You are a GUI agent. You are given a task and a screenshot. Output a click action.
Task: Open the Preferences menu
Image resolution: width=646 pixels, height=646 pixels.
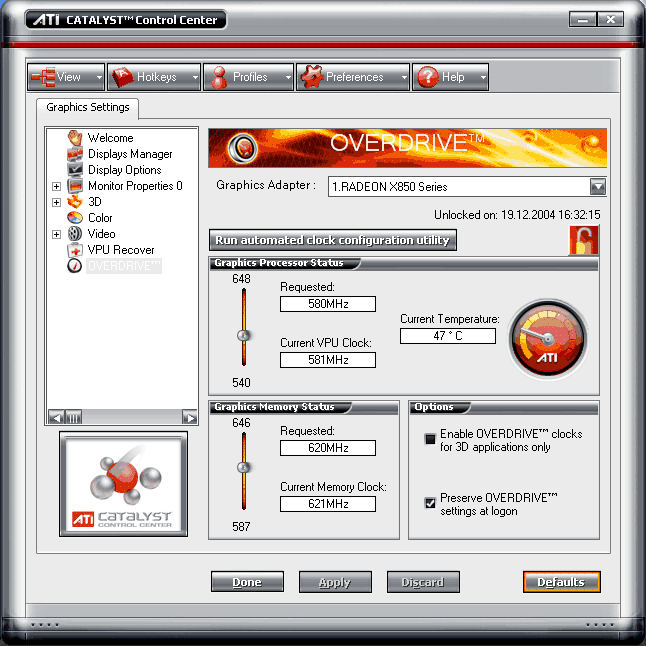pyautogui.click(x=353, y=77)
